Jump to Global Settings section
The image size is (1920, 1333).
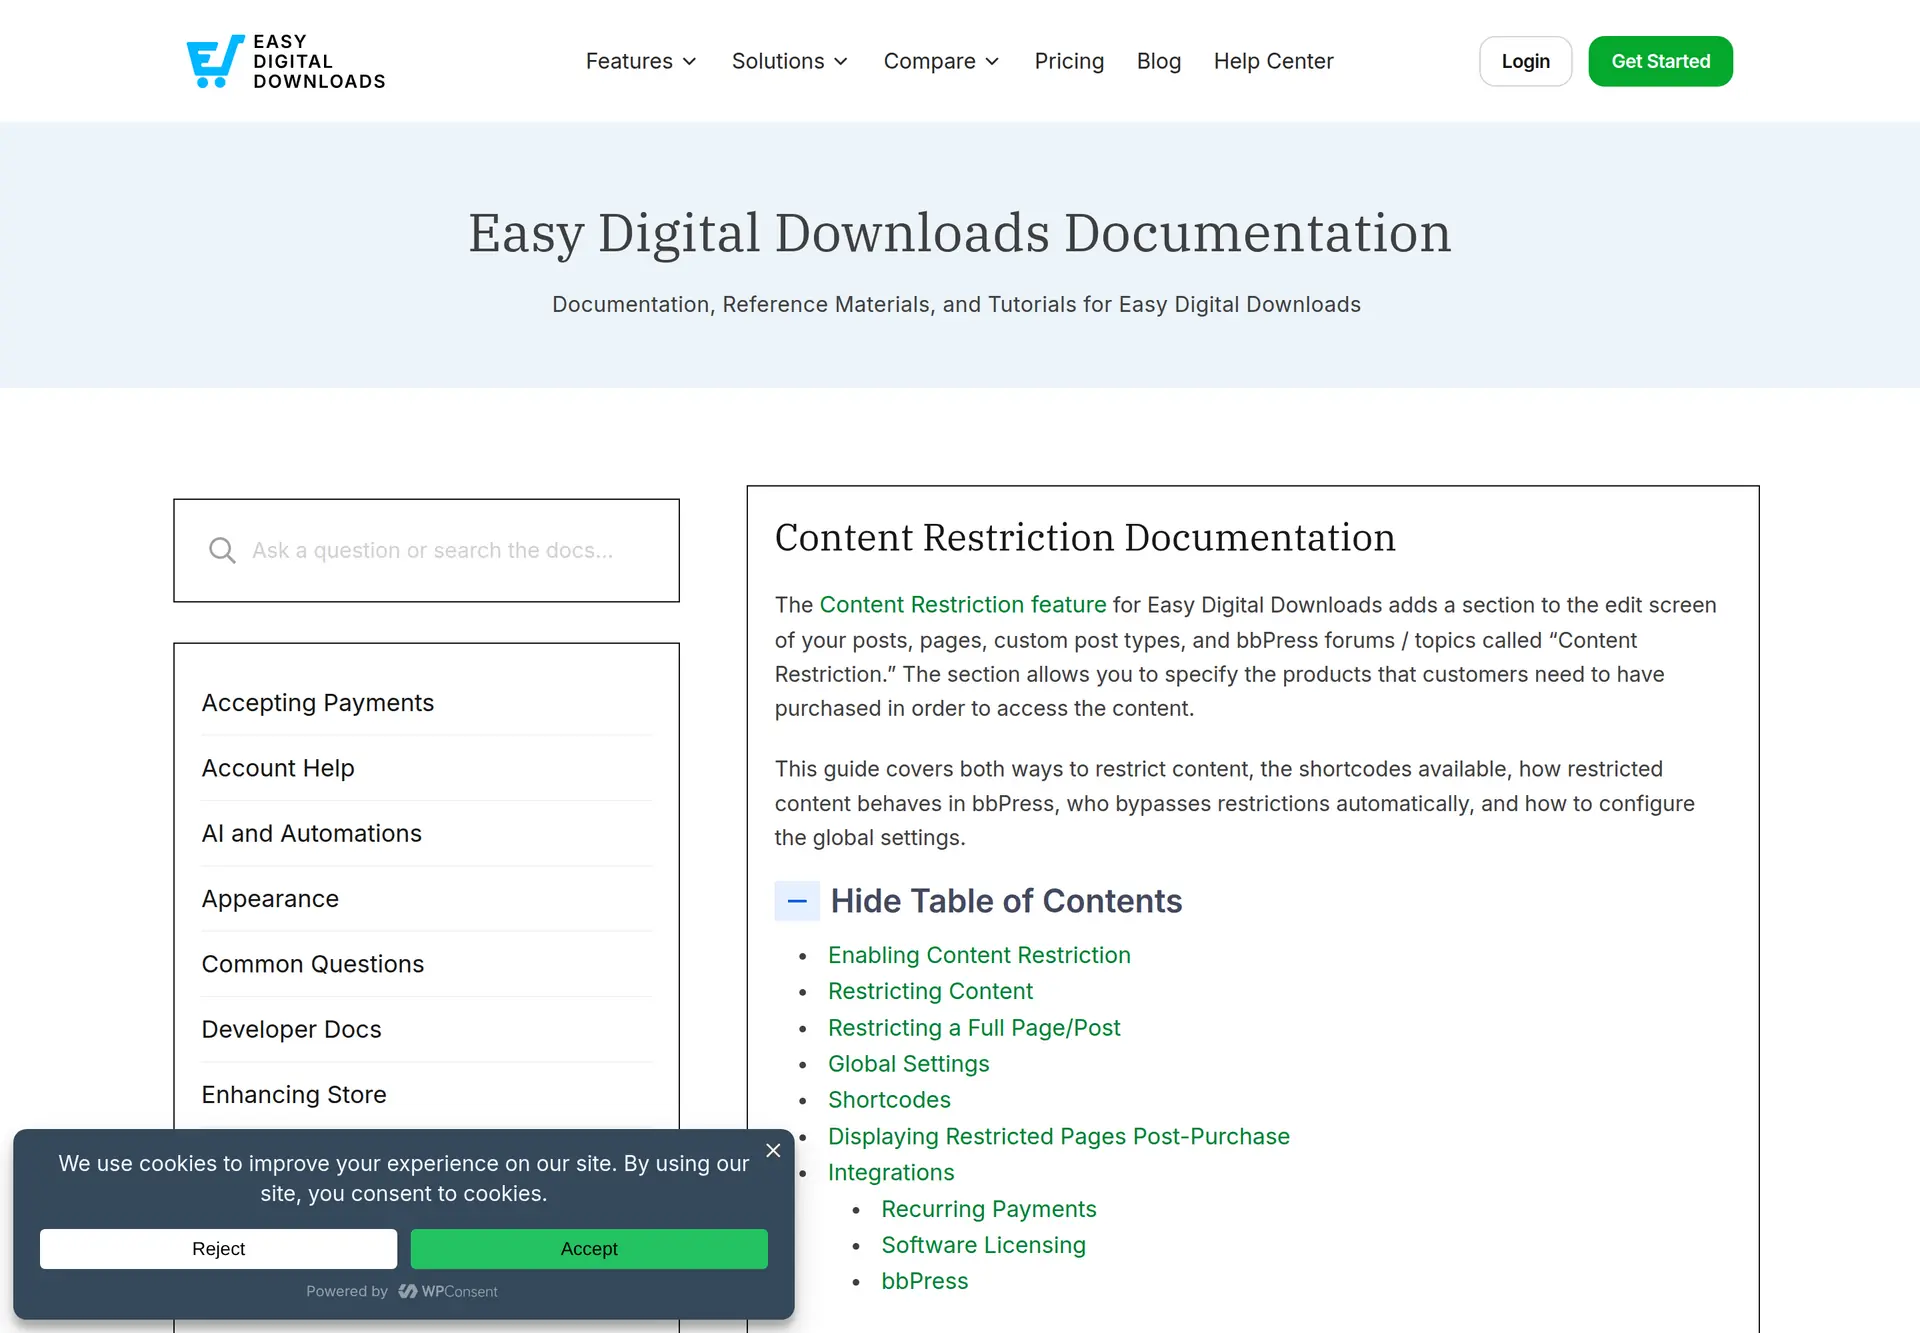[908, 1064]
